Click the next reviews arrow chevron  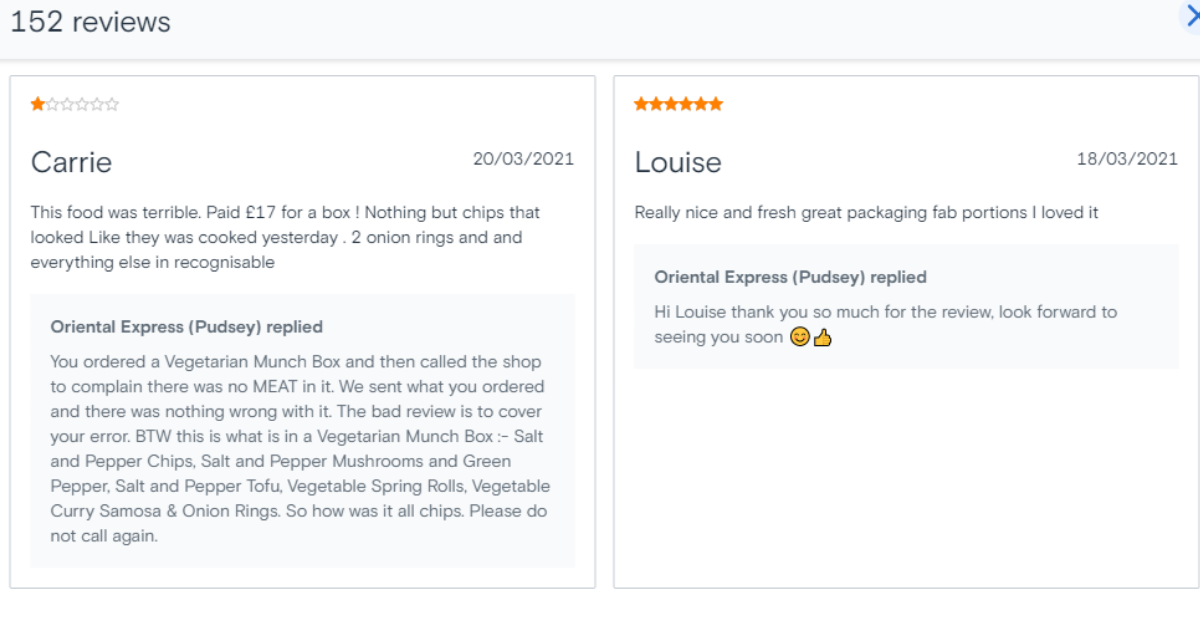click(1191, 18)
